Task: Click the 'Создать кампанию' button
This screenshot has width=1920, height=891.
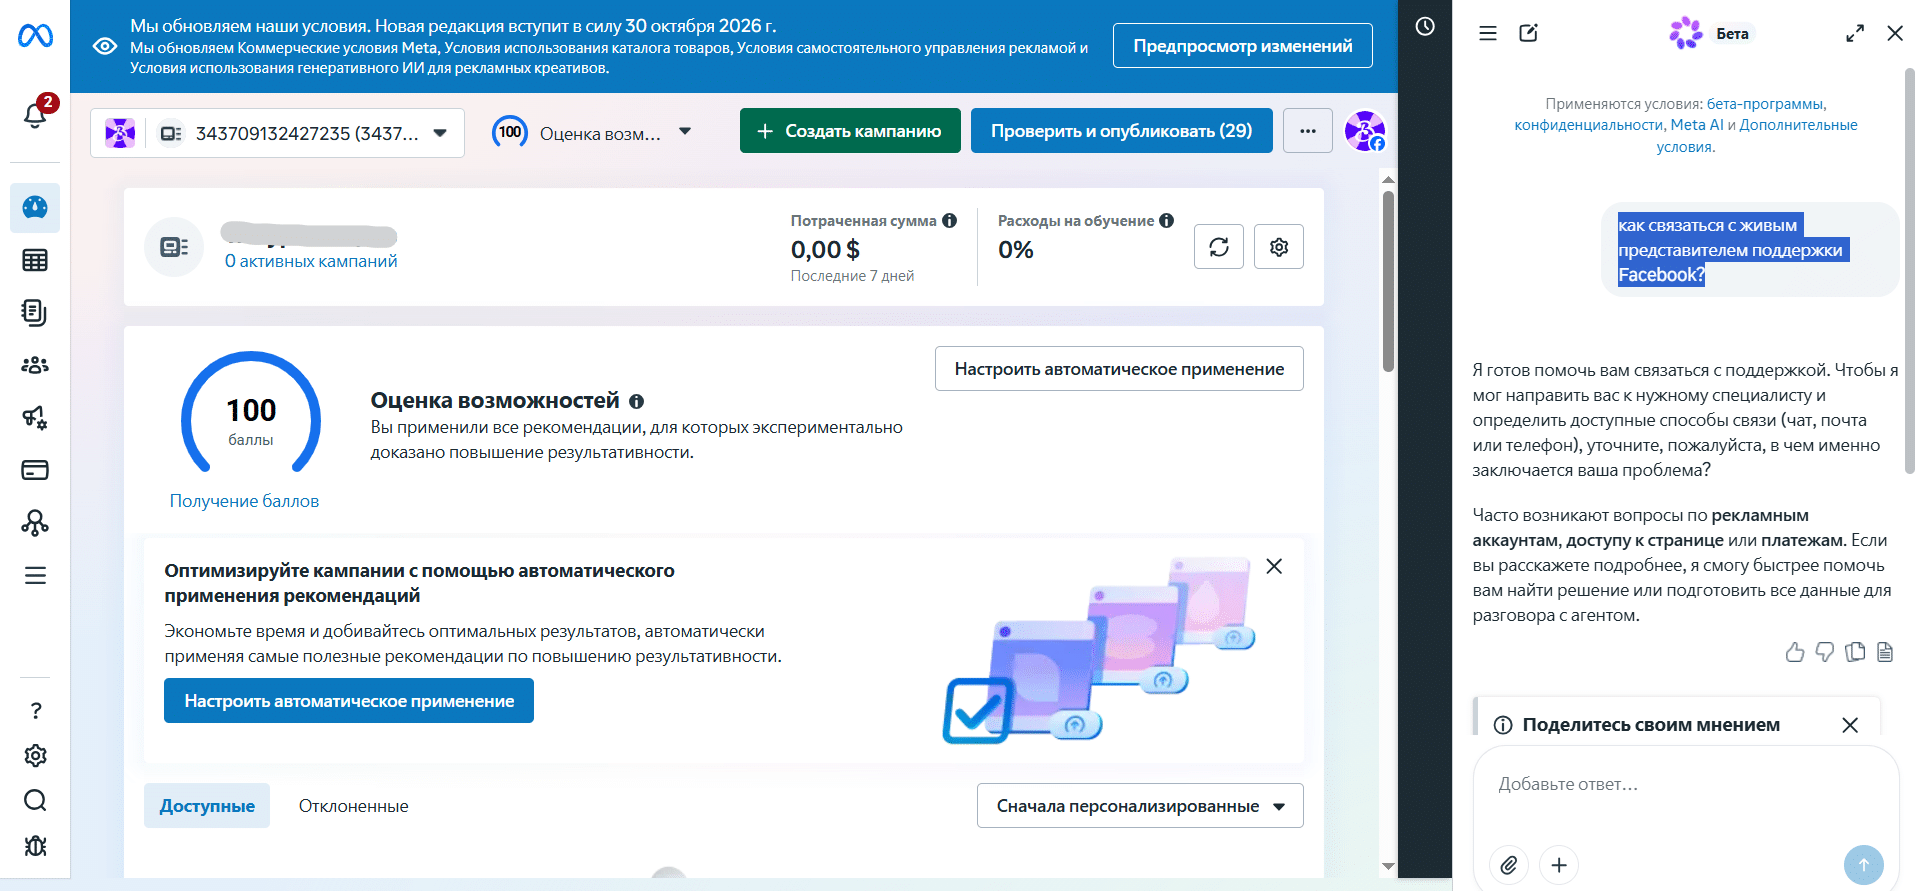Action: [850, 131]
